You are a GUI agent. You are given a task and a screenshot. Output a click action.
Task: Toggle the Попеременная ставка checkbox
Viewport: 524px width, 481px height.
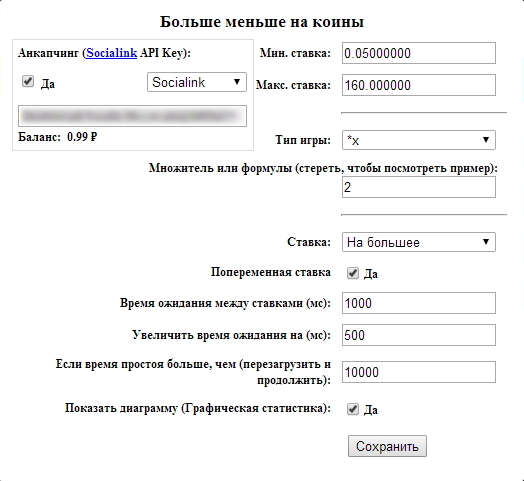point(353,273)
